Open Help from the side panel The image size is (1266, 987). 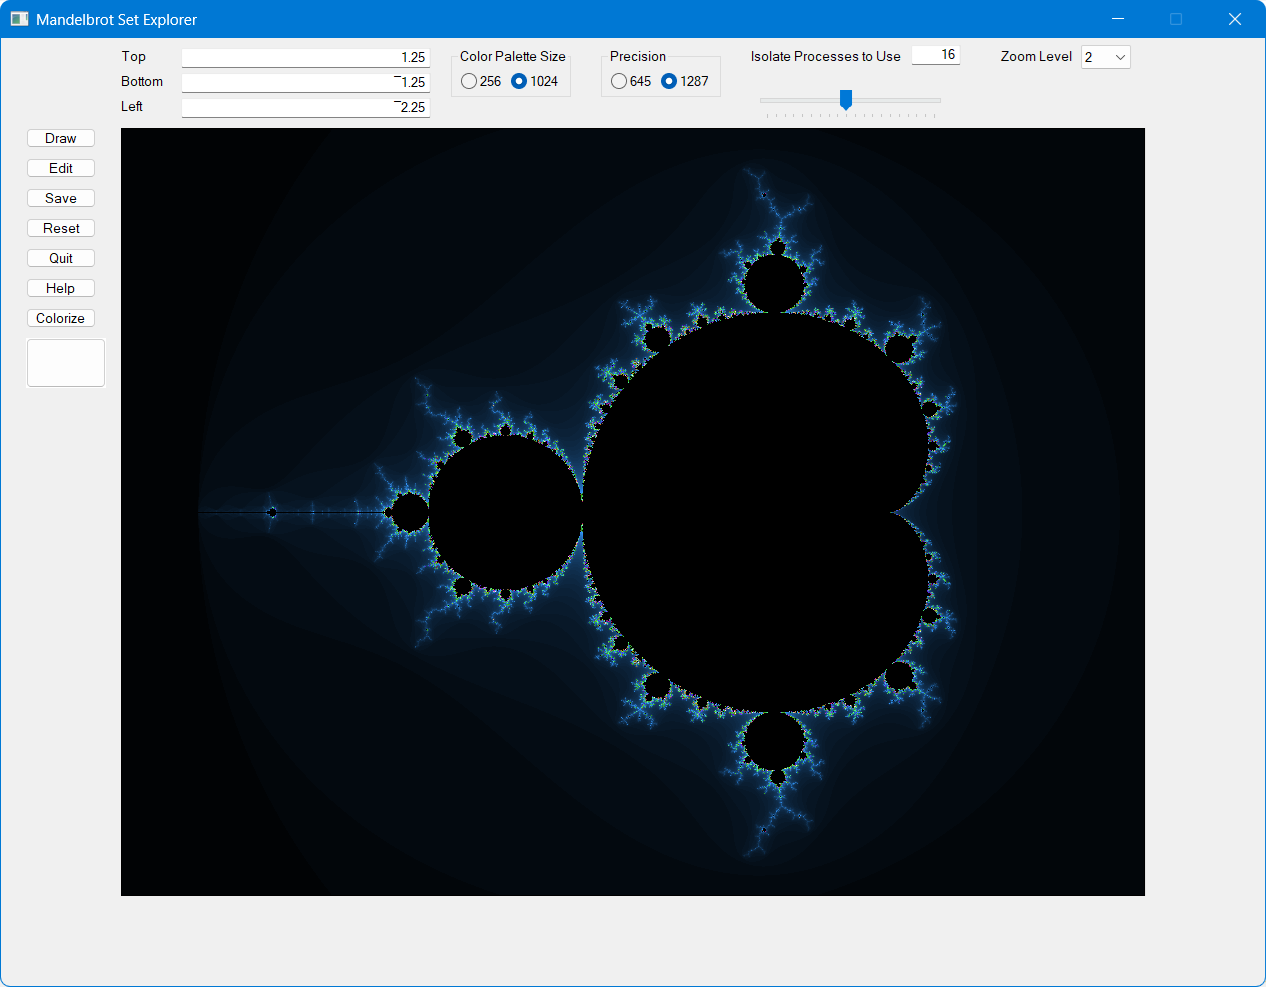pos(61,288)
